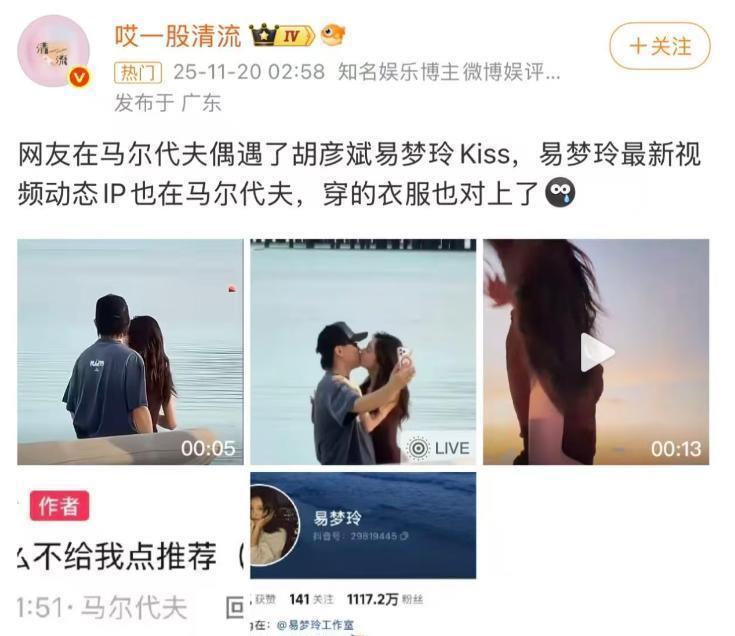Open the 作者 comment screenshot image

[130, 554]
